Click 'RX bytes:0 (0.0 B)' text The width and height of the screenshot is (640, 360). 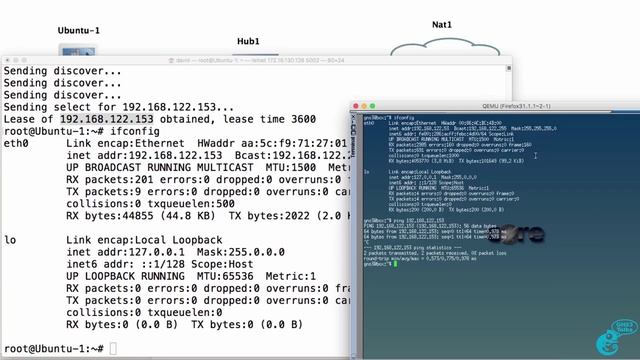(122, 325)
